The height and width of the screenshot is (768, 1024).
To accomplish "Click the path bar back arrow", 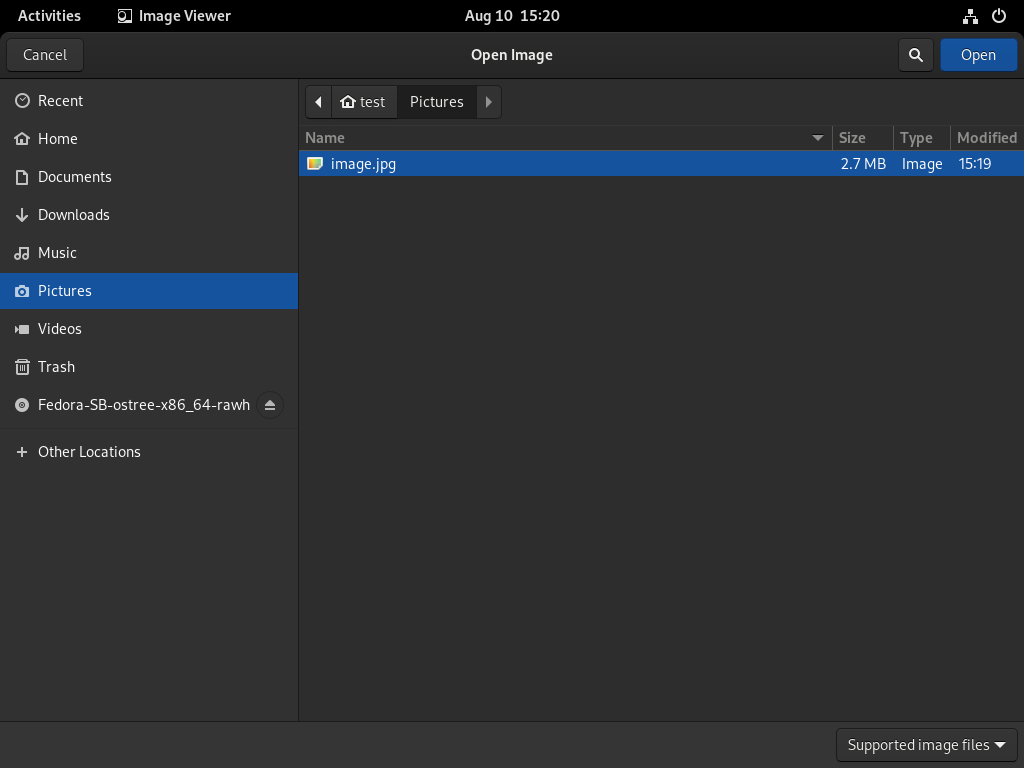I will click(x=319, y=102).
